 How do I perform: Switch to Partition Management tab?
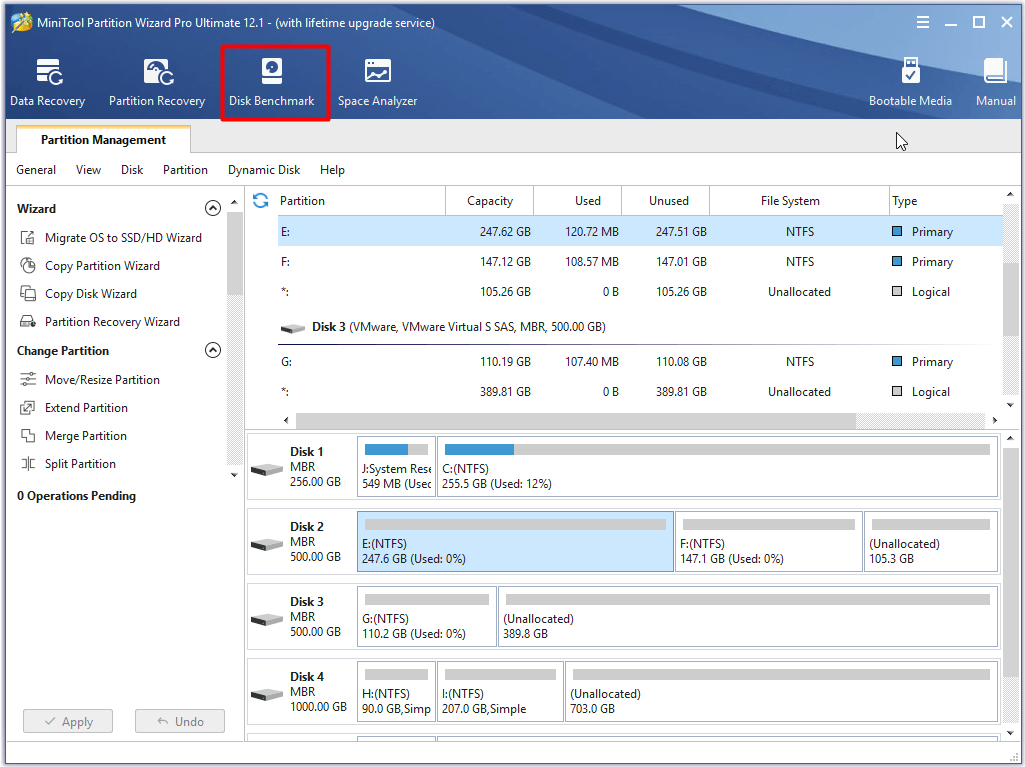point(103,140)
